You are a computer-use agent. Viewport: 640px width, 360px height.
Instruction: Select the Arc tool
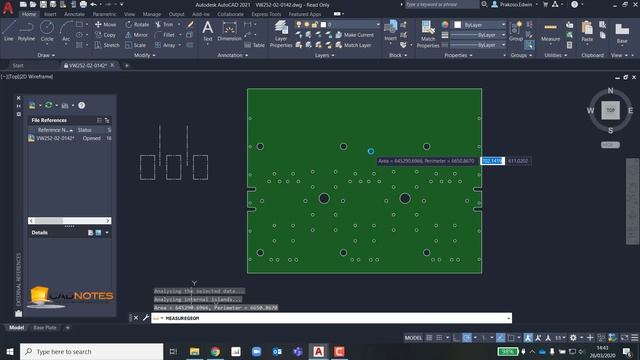click(x=66, y=31)
